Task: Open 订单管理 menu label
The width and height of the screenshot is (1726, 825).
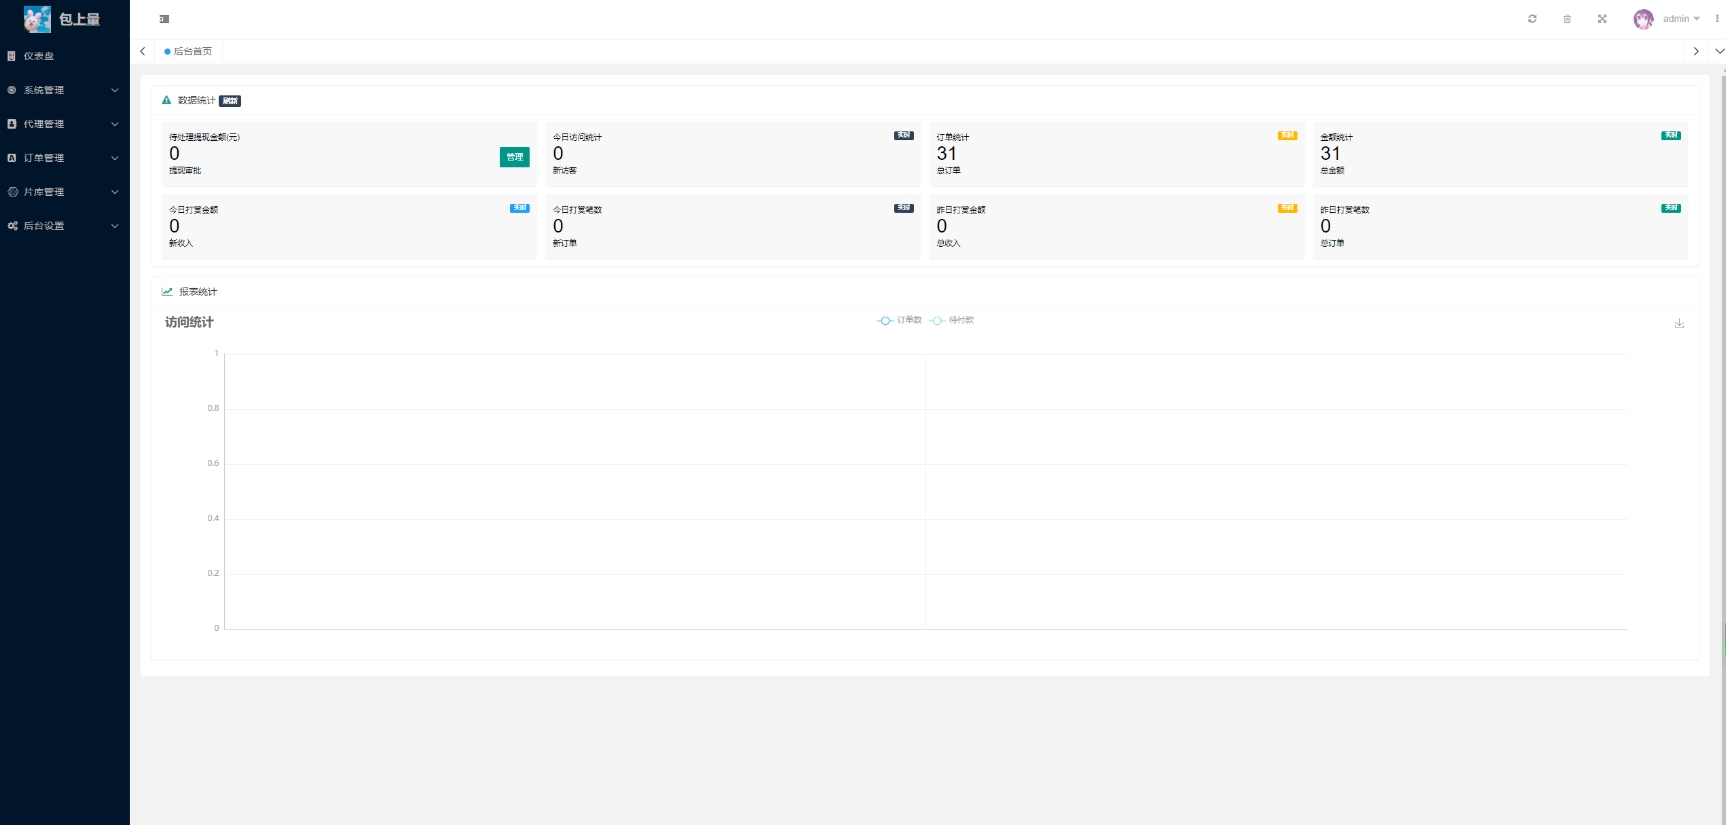Action: pos(44,158)
